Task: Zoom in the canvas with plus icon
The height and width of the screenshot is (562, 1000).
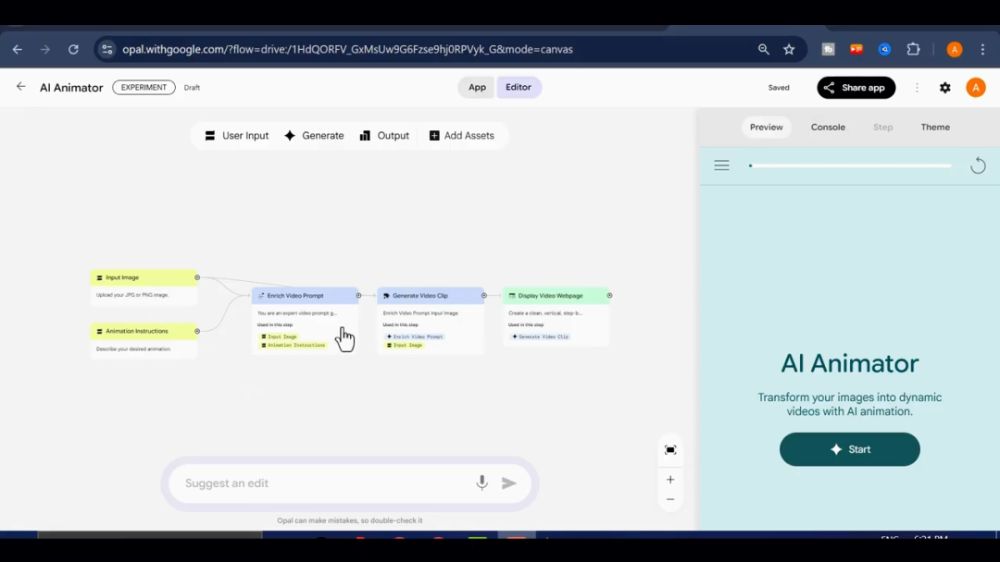Action: (x=670, y=479)
